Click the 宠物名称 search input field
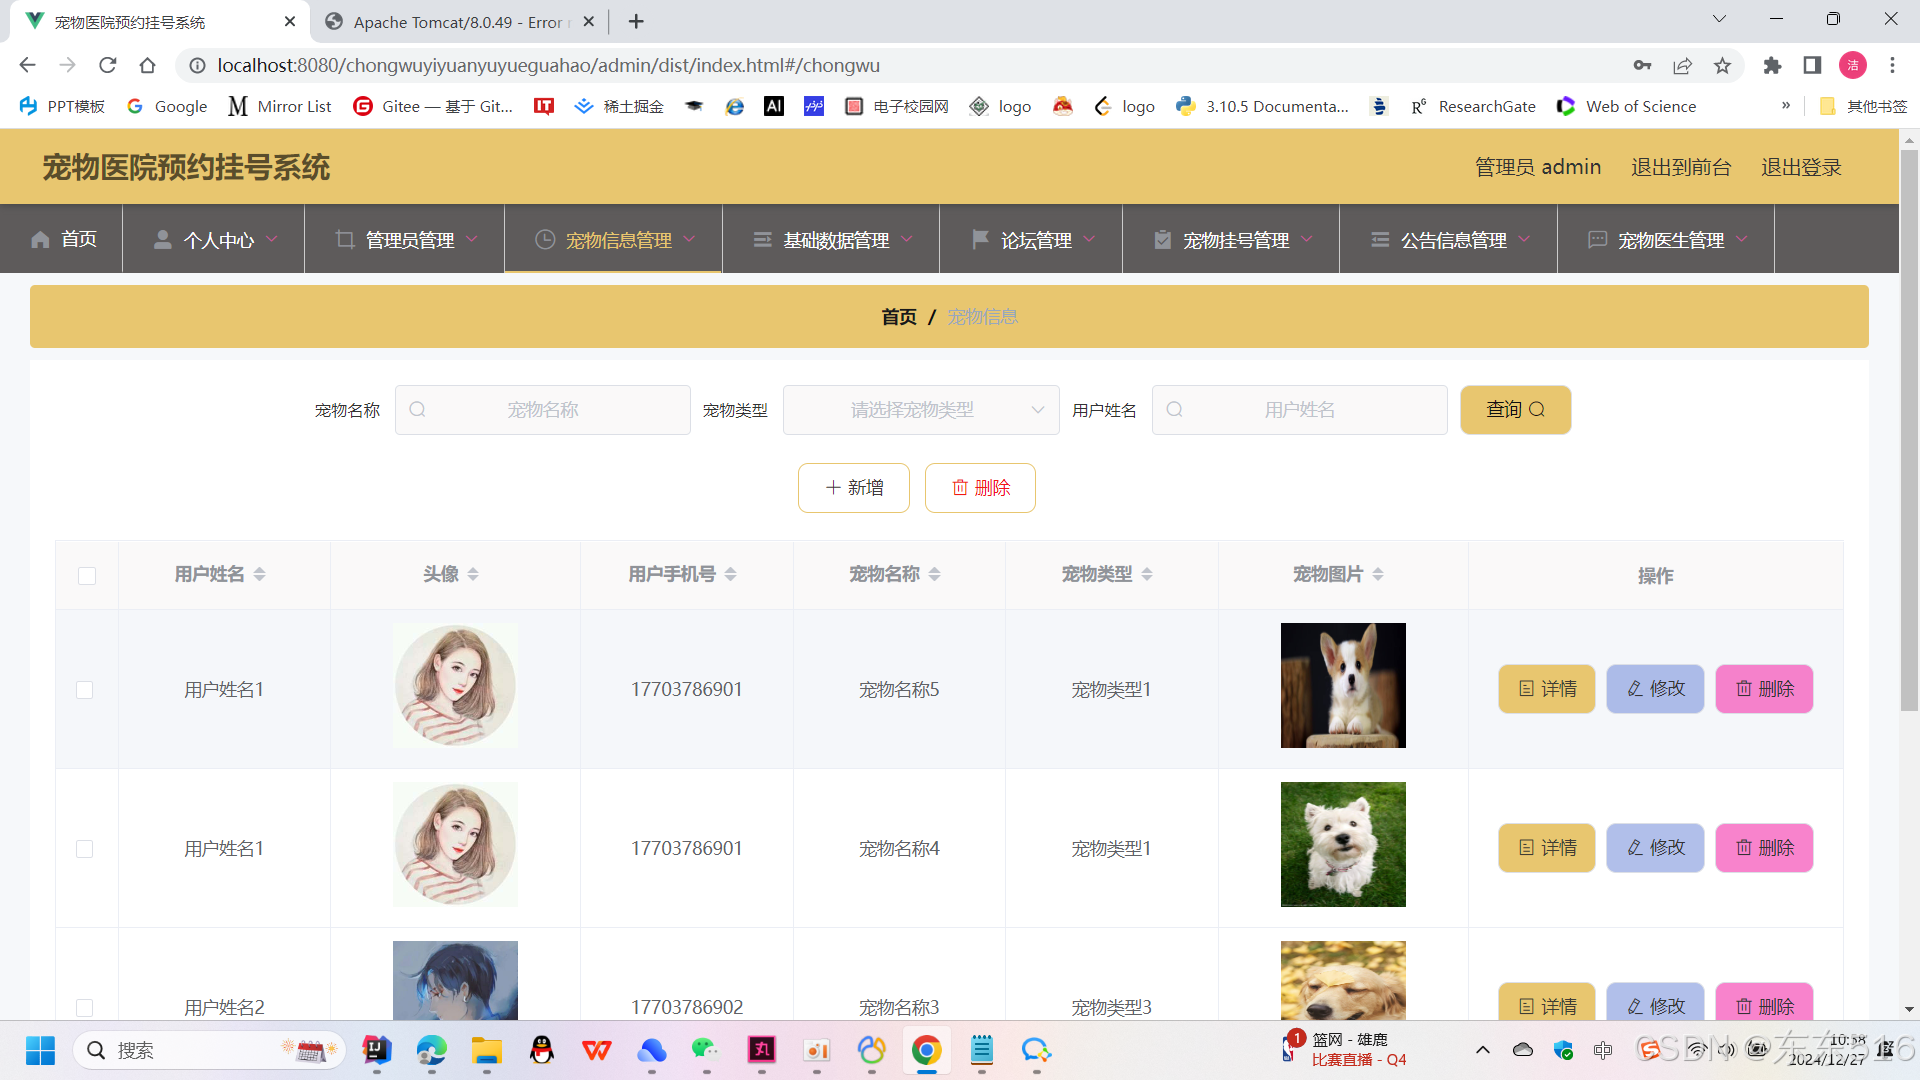This screenshot has width=1920, height=1080. [543, 410]
